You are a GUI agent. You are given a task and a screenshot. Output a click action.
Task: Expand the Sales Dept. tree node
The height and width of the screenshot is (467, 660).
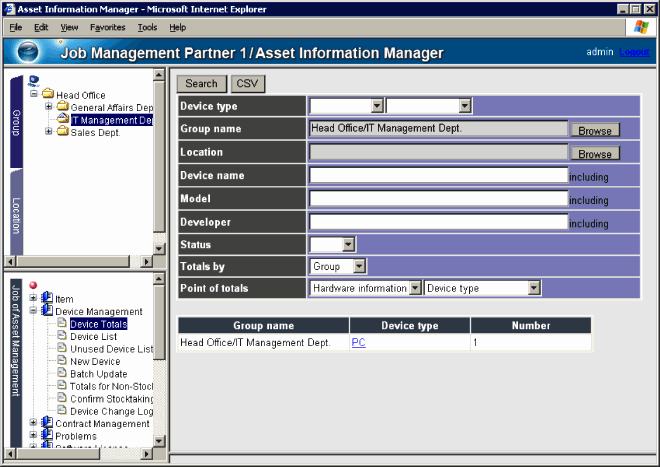(49, 132)
